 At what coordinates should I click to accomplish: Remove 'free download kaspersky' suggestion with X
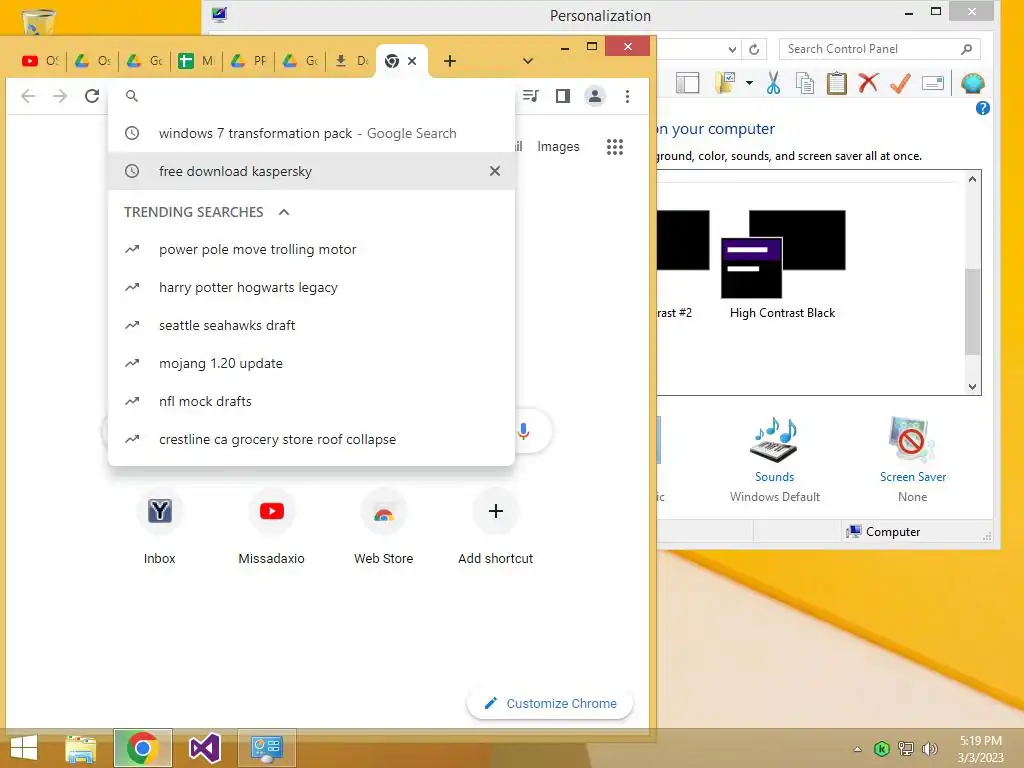click(x=495, y=171)
